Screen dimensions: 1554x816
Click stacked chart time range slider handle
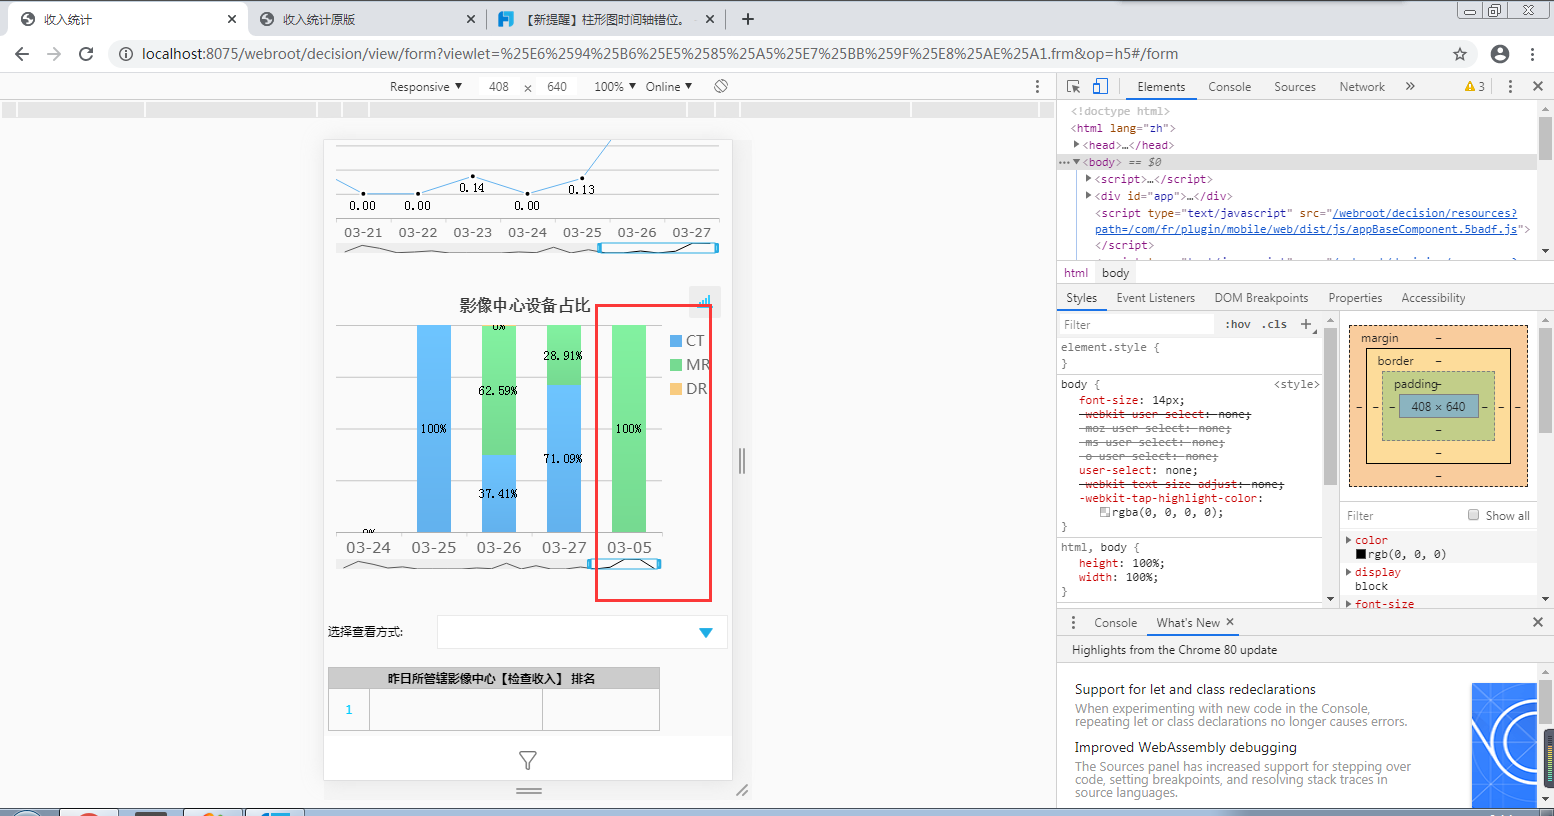[x=624, y=564]
